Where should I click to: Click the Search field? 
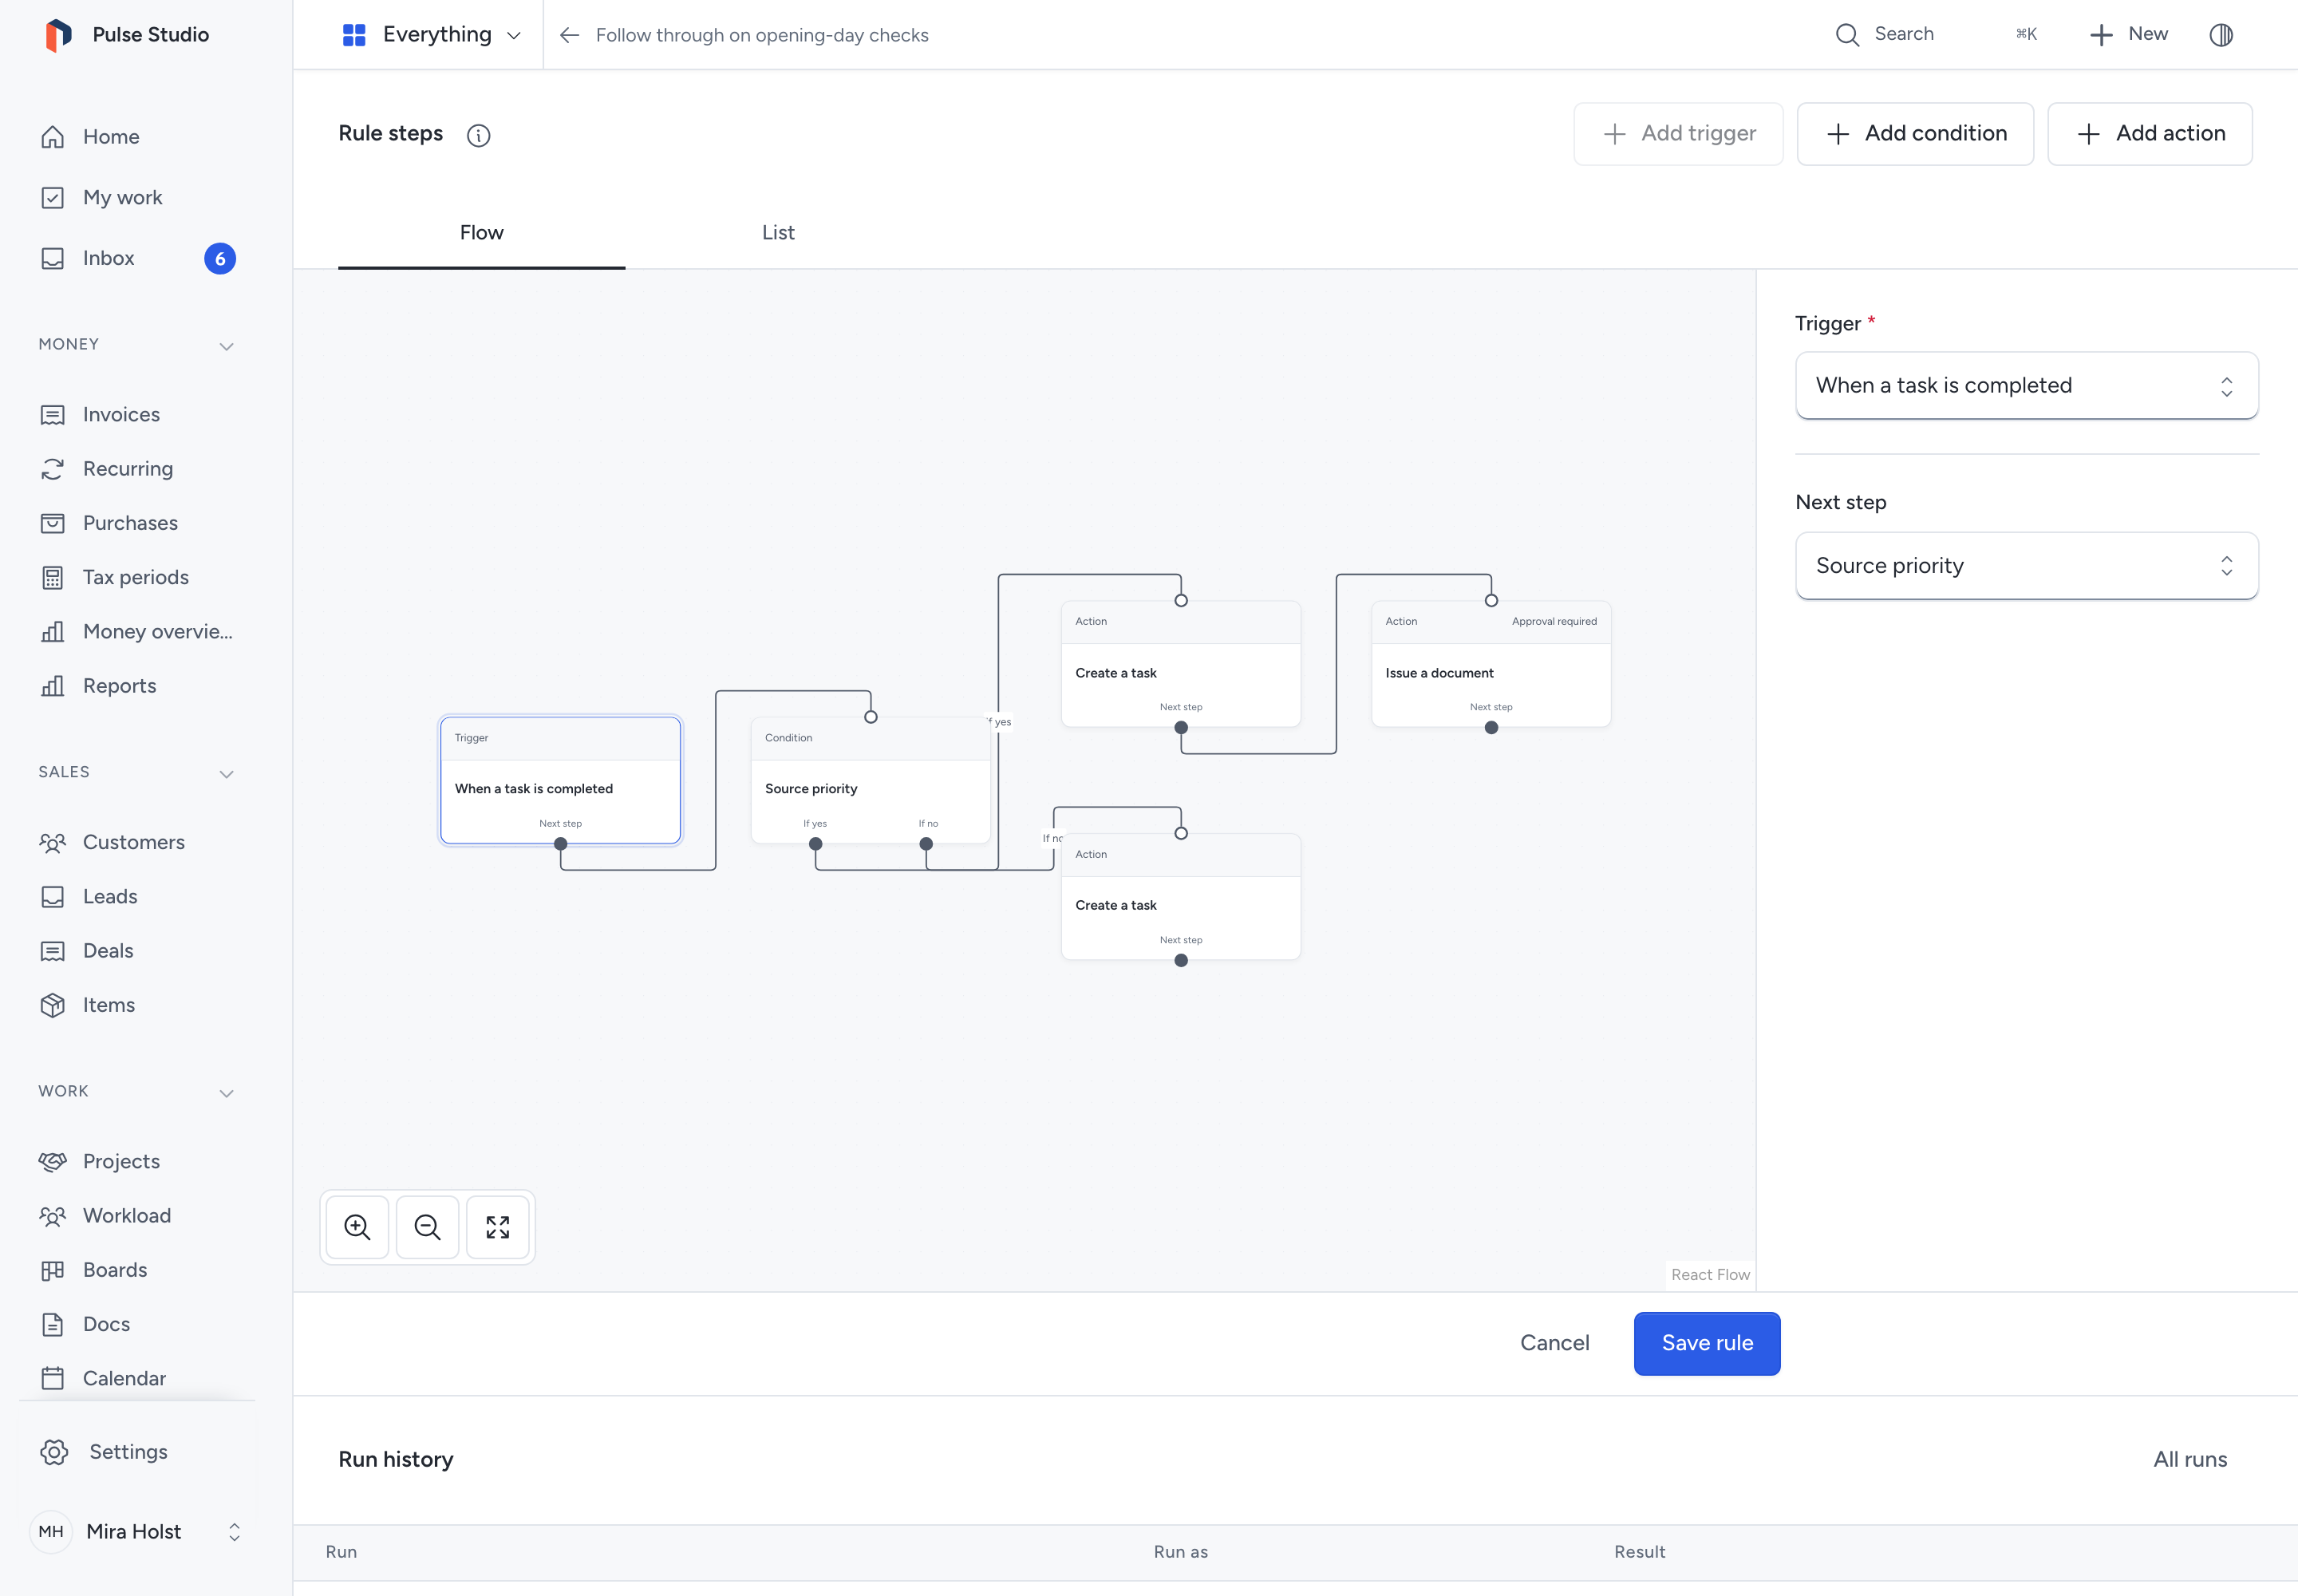pos(1935,35)
